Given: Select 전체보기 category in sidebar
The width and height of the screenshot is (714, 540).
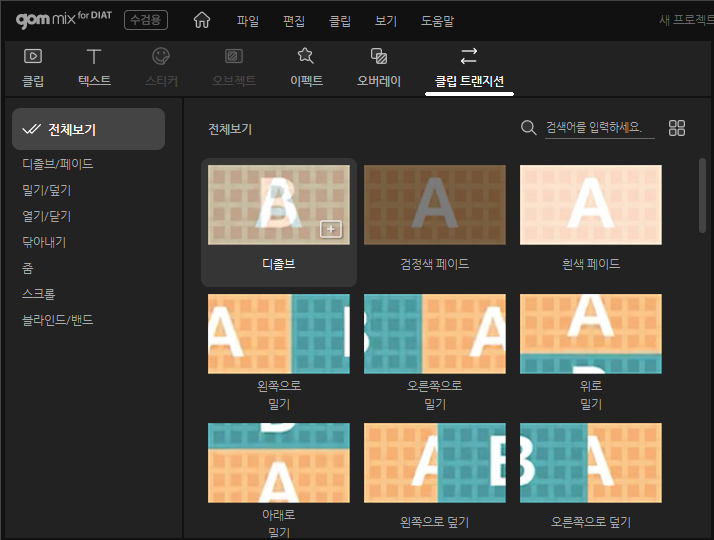Looking at the screenshot, I should tap(88, 129).
